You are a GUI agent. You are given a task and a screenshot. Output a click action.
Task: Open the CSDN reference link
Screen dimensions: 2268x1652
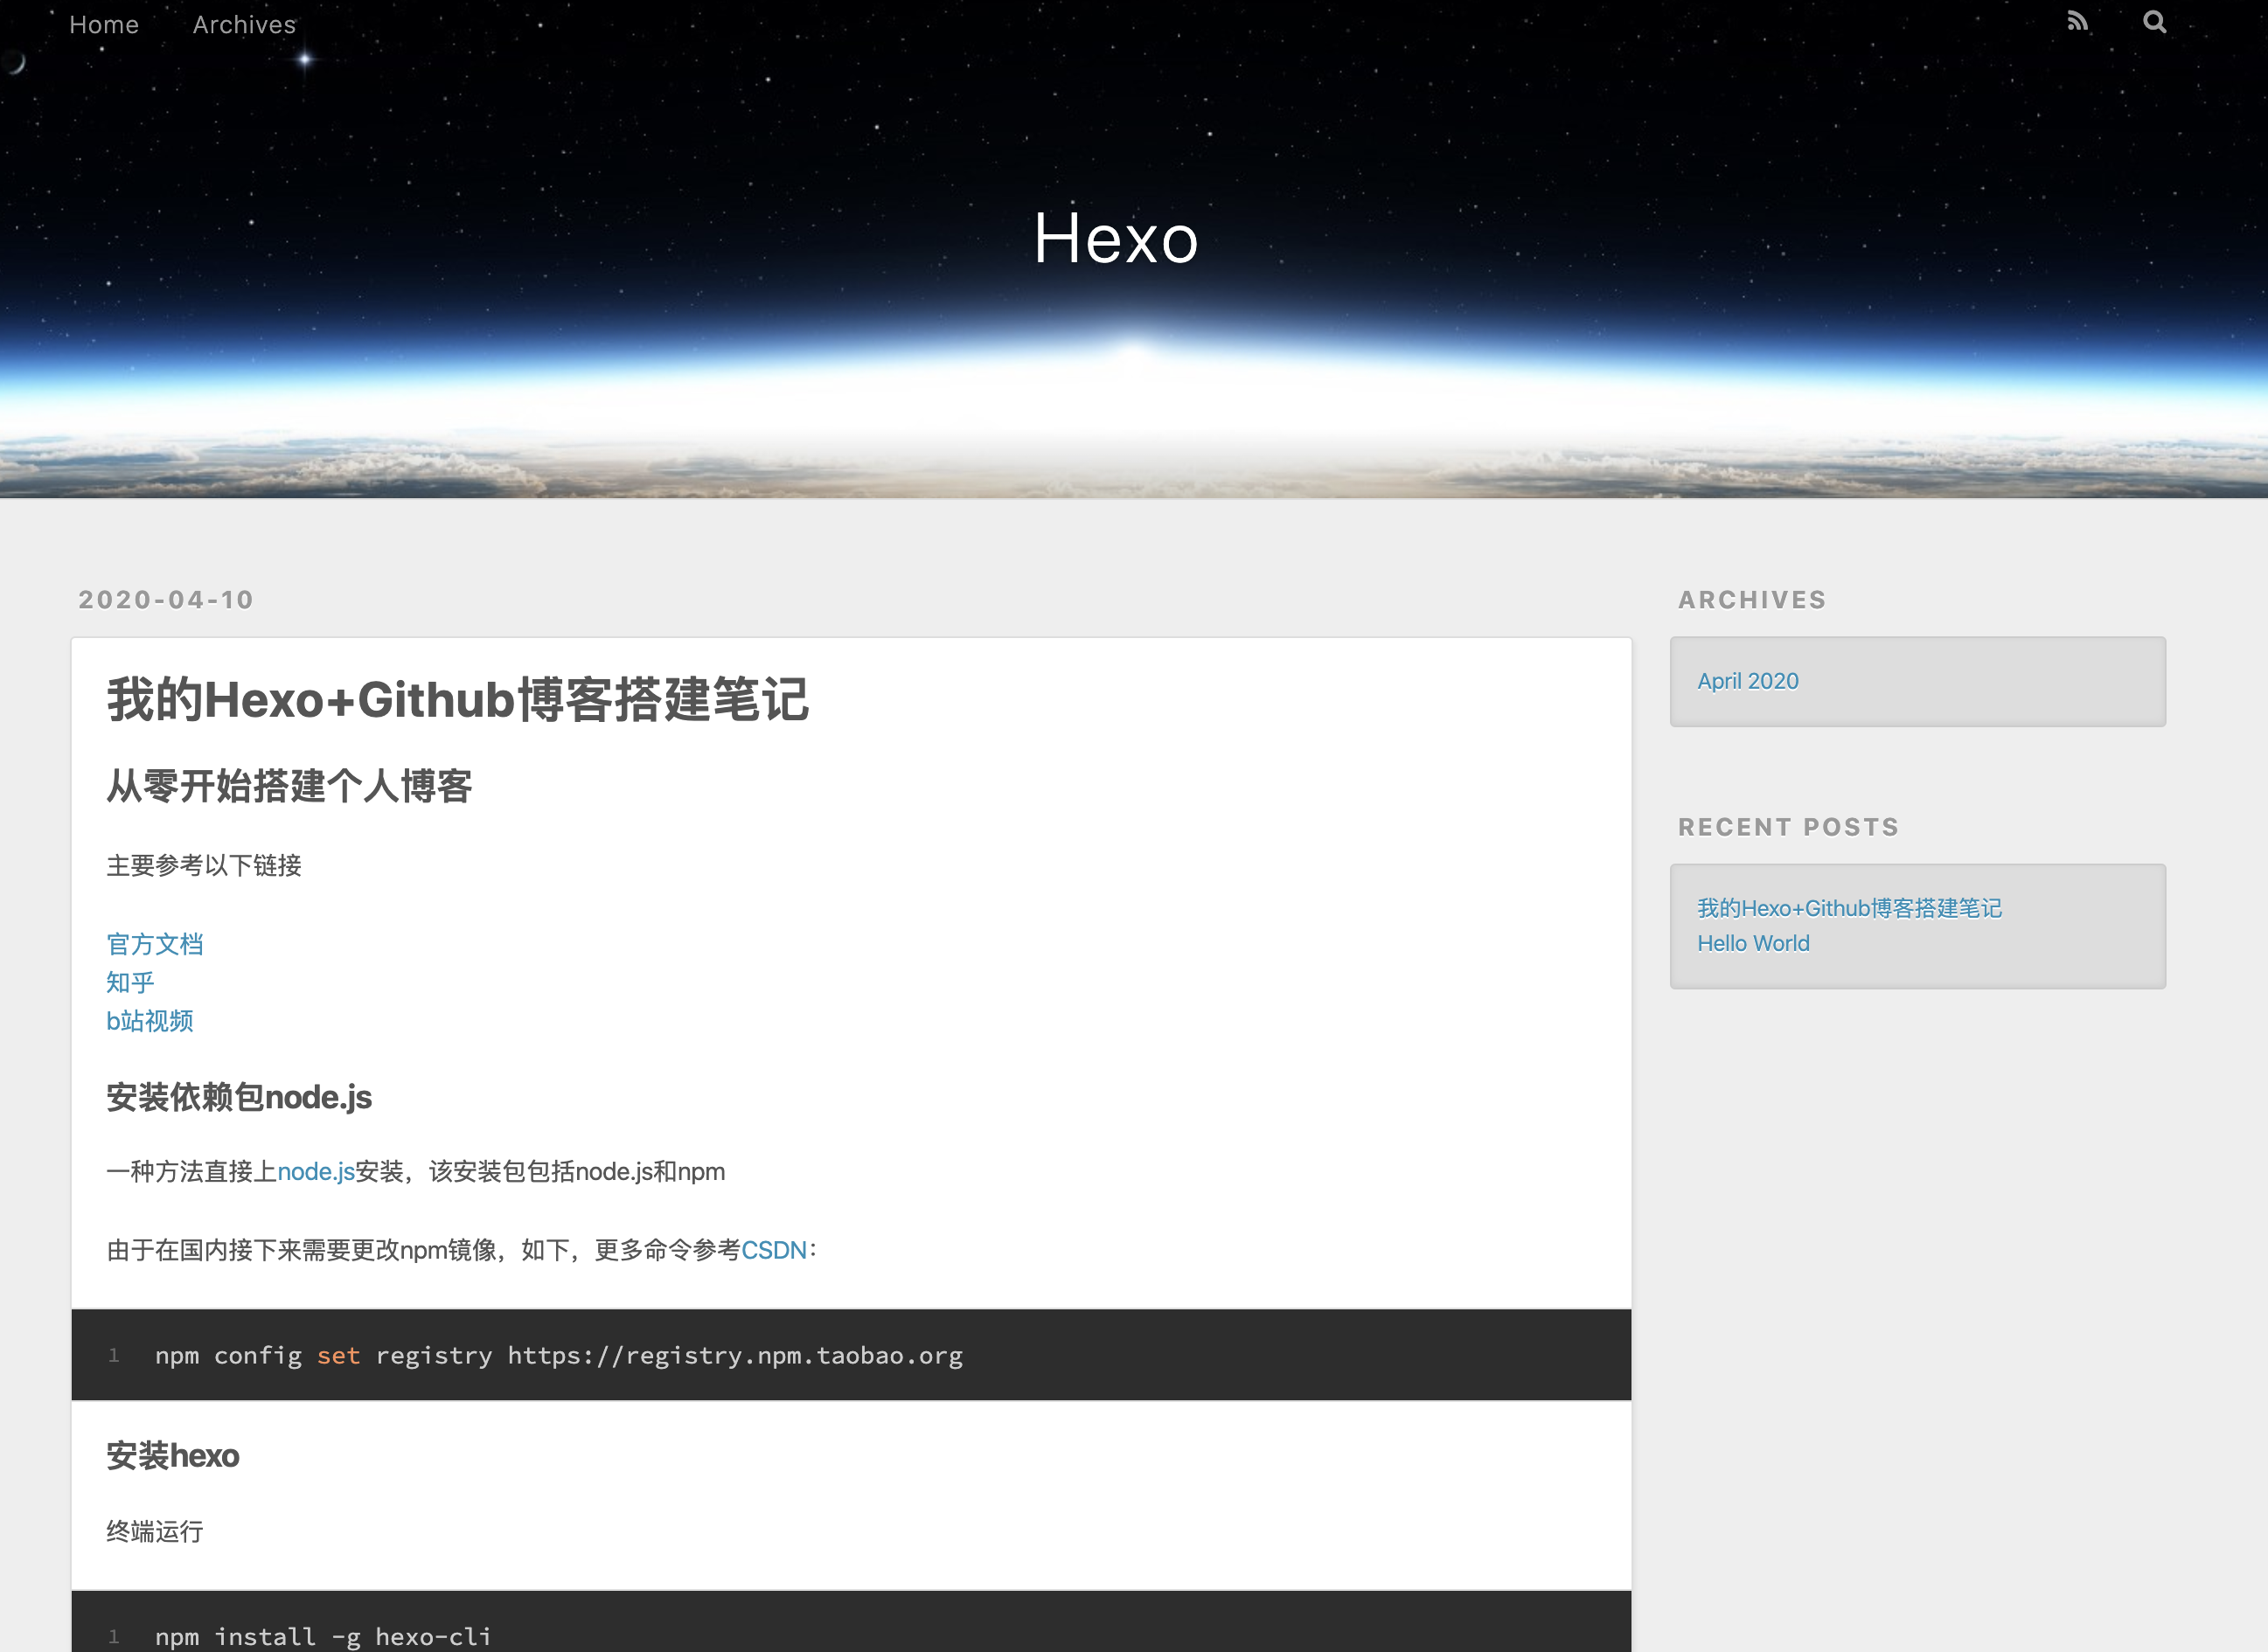click(774, 1250)
